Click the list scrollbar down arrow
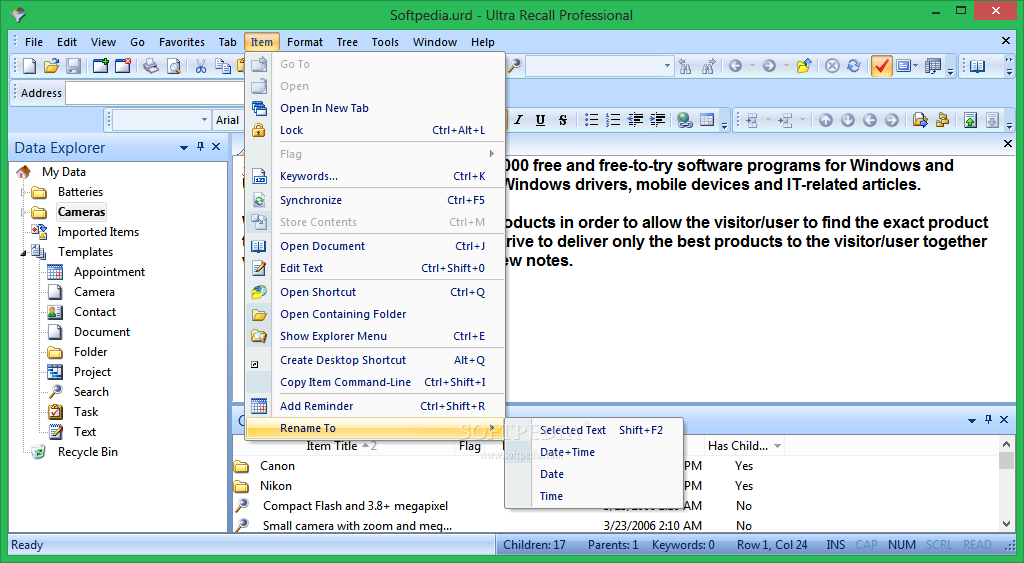The height and width of the screenshot is (563, 1024). (1006, 524)
